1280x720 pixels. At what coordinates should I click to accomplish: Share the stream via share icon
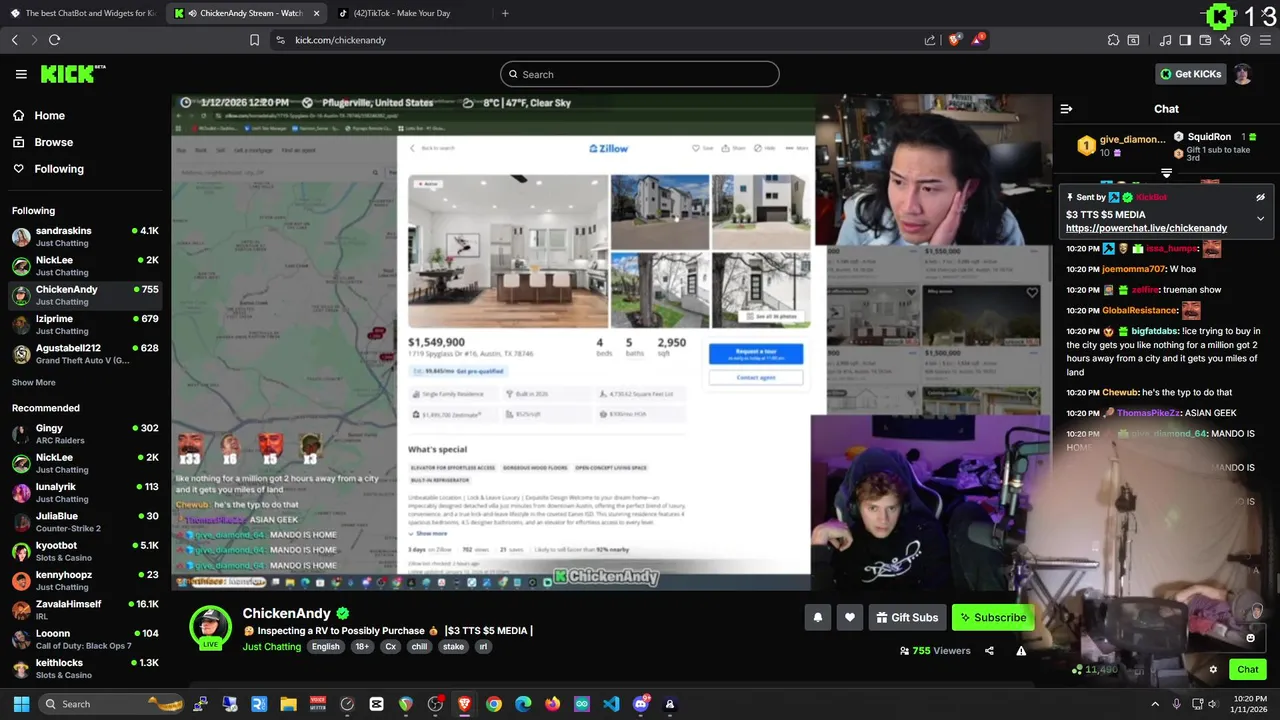click(989, 651)
